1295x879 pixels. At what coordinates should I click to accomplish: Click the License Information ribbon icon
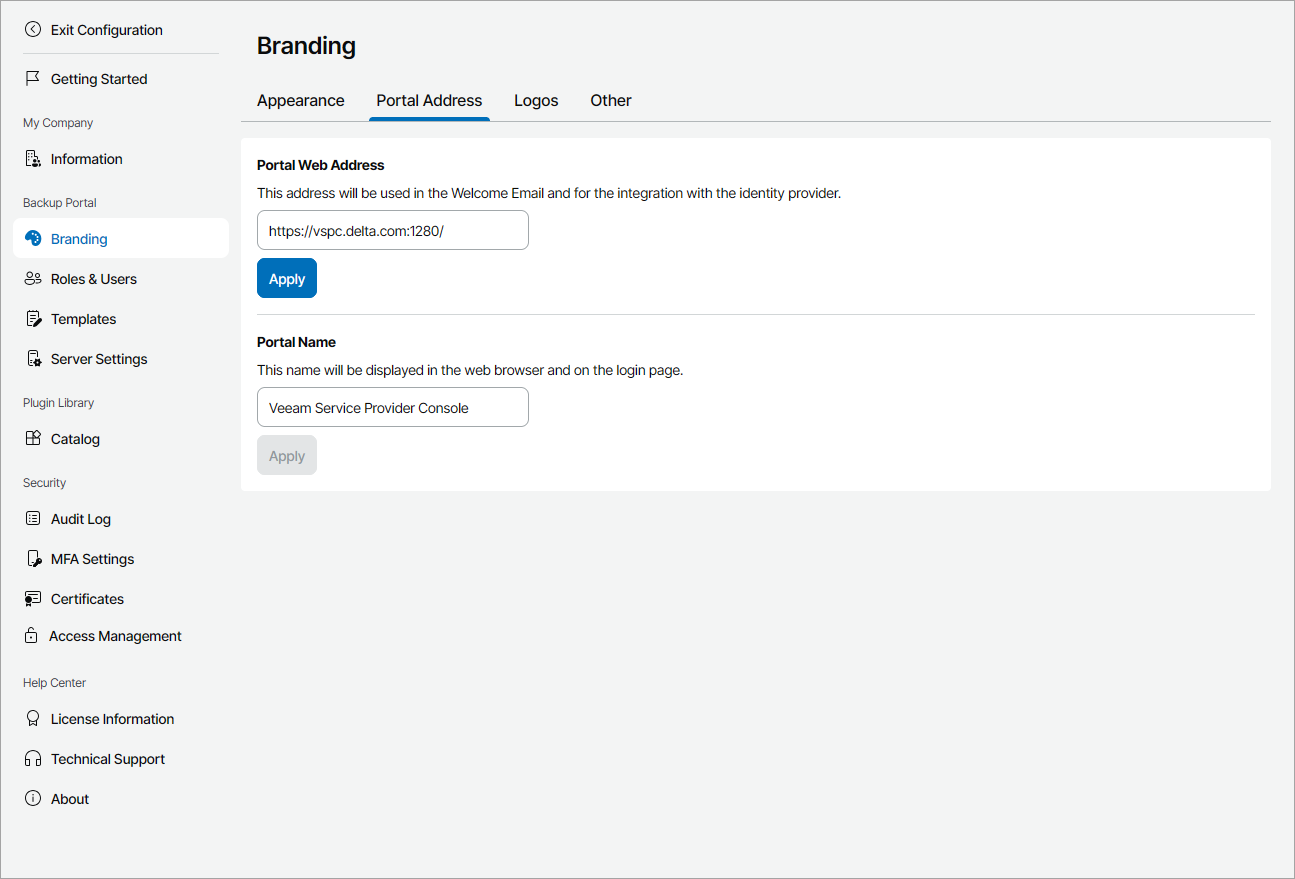pyautogui.click(x=33, y=719)
